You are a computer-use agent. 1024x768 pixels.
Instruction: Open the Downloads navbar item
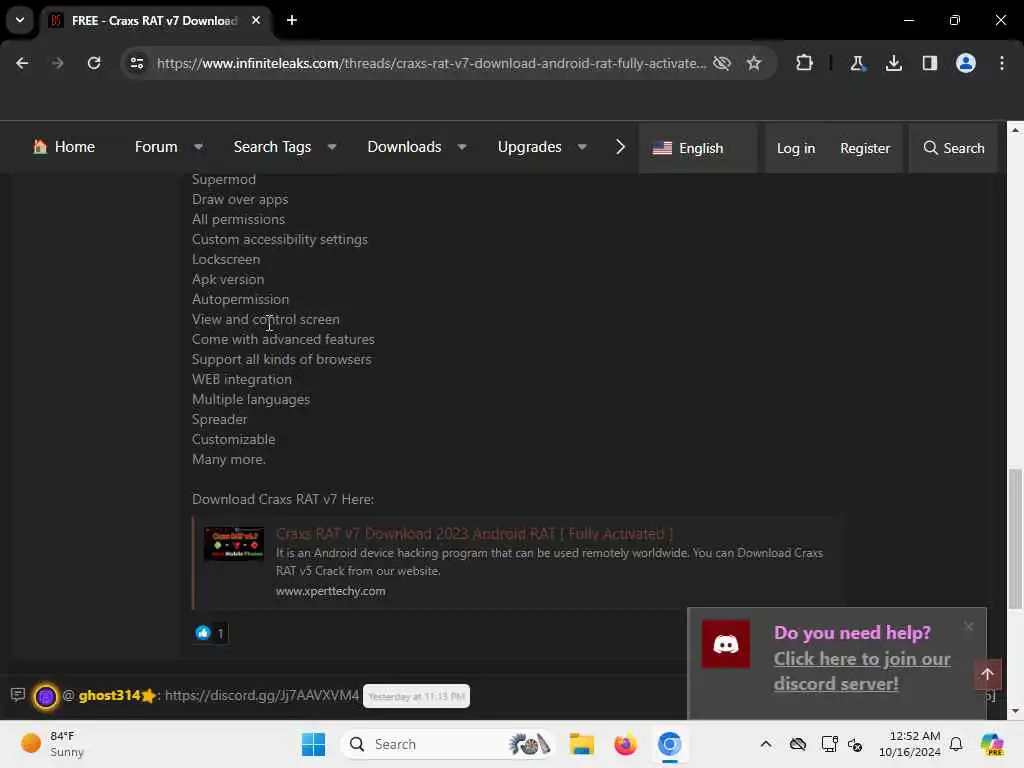[x=404, y=147]
